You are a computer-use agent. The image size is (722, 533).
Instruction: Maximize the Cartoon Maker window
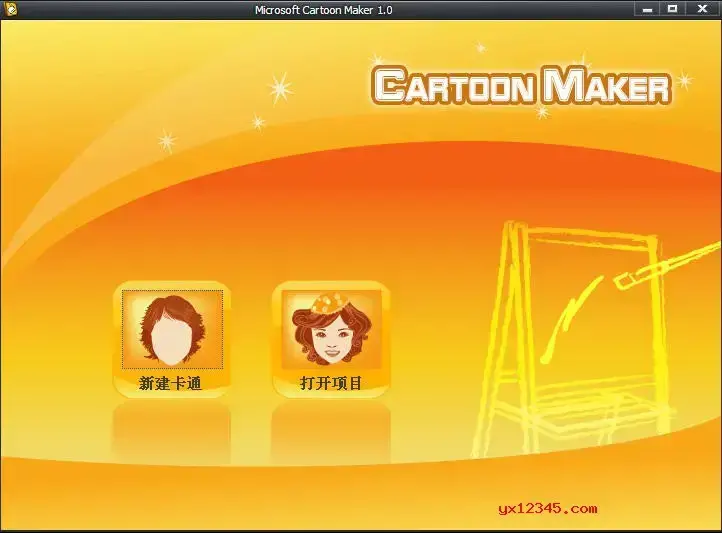[x=673, y=9]
